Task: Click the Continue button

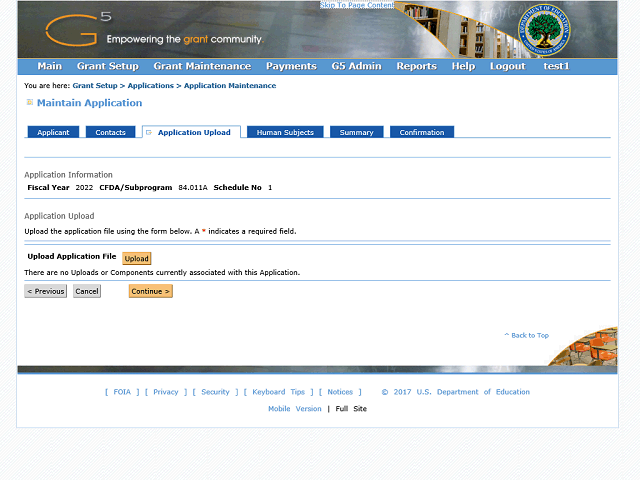Action: click(x=151, y=291)
